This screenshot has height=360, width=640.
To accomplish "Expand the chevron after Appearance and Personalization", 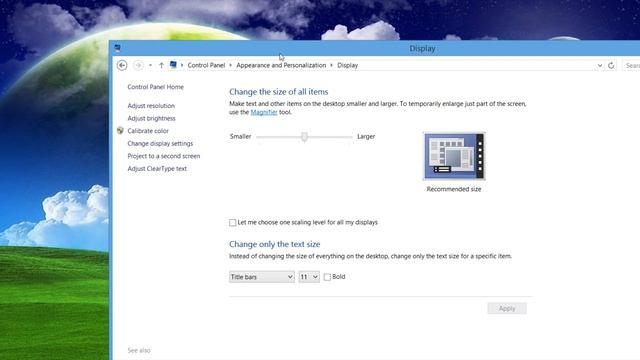I will (331, 65).
